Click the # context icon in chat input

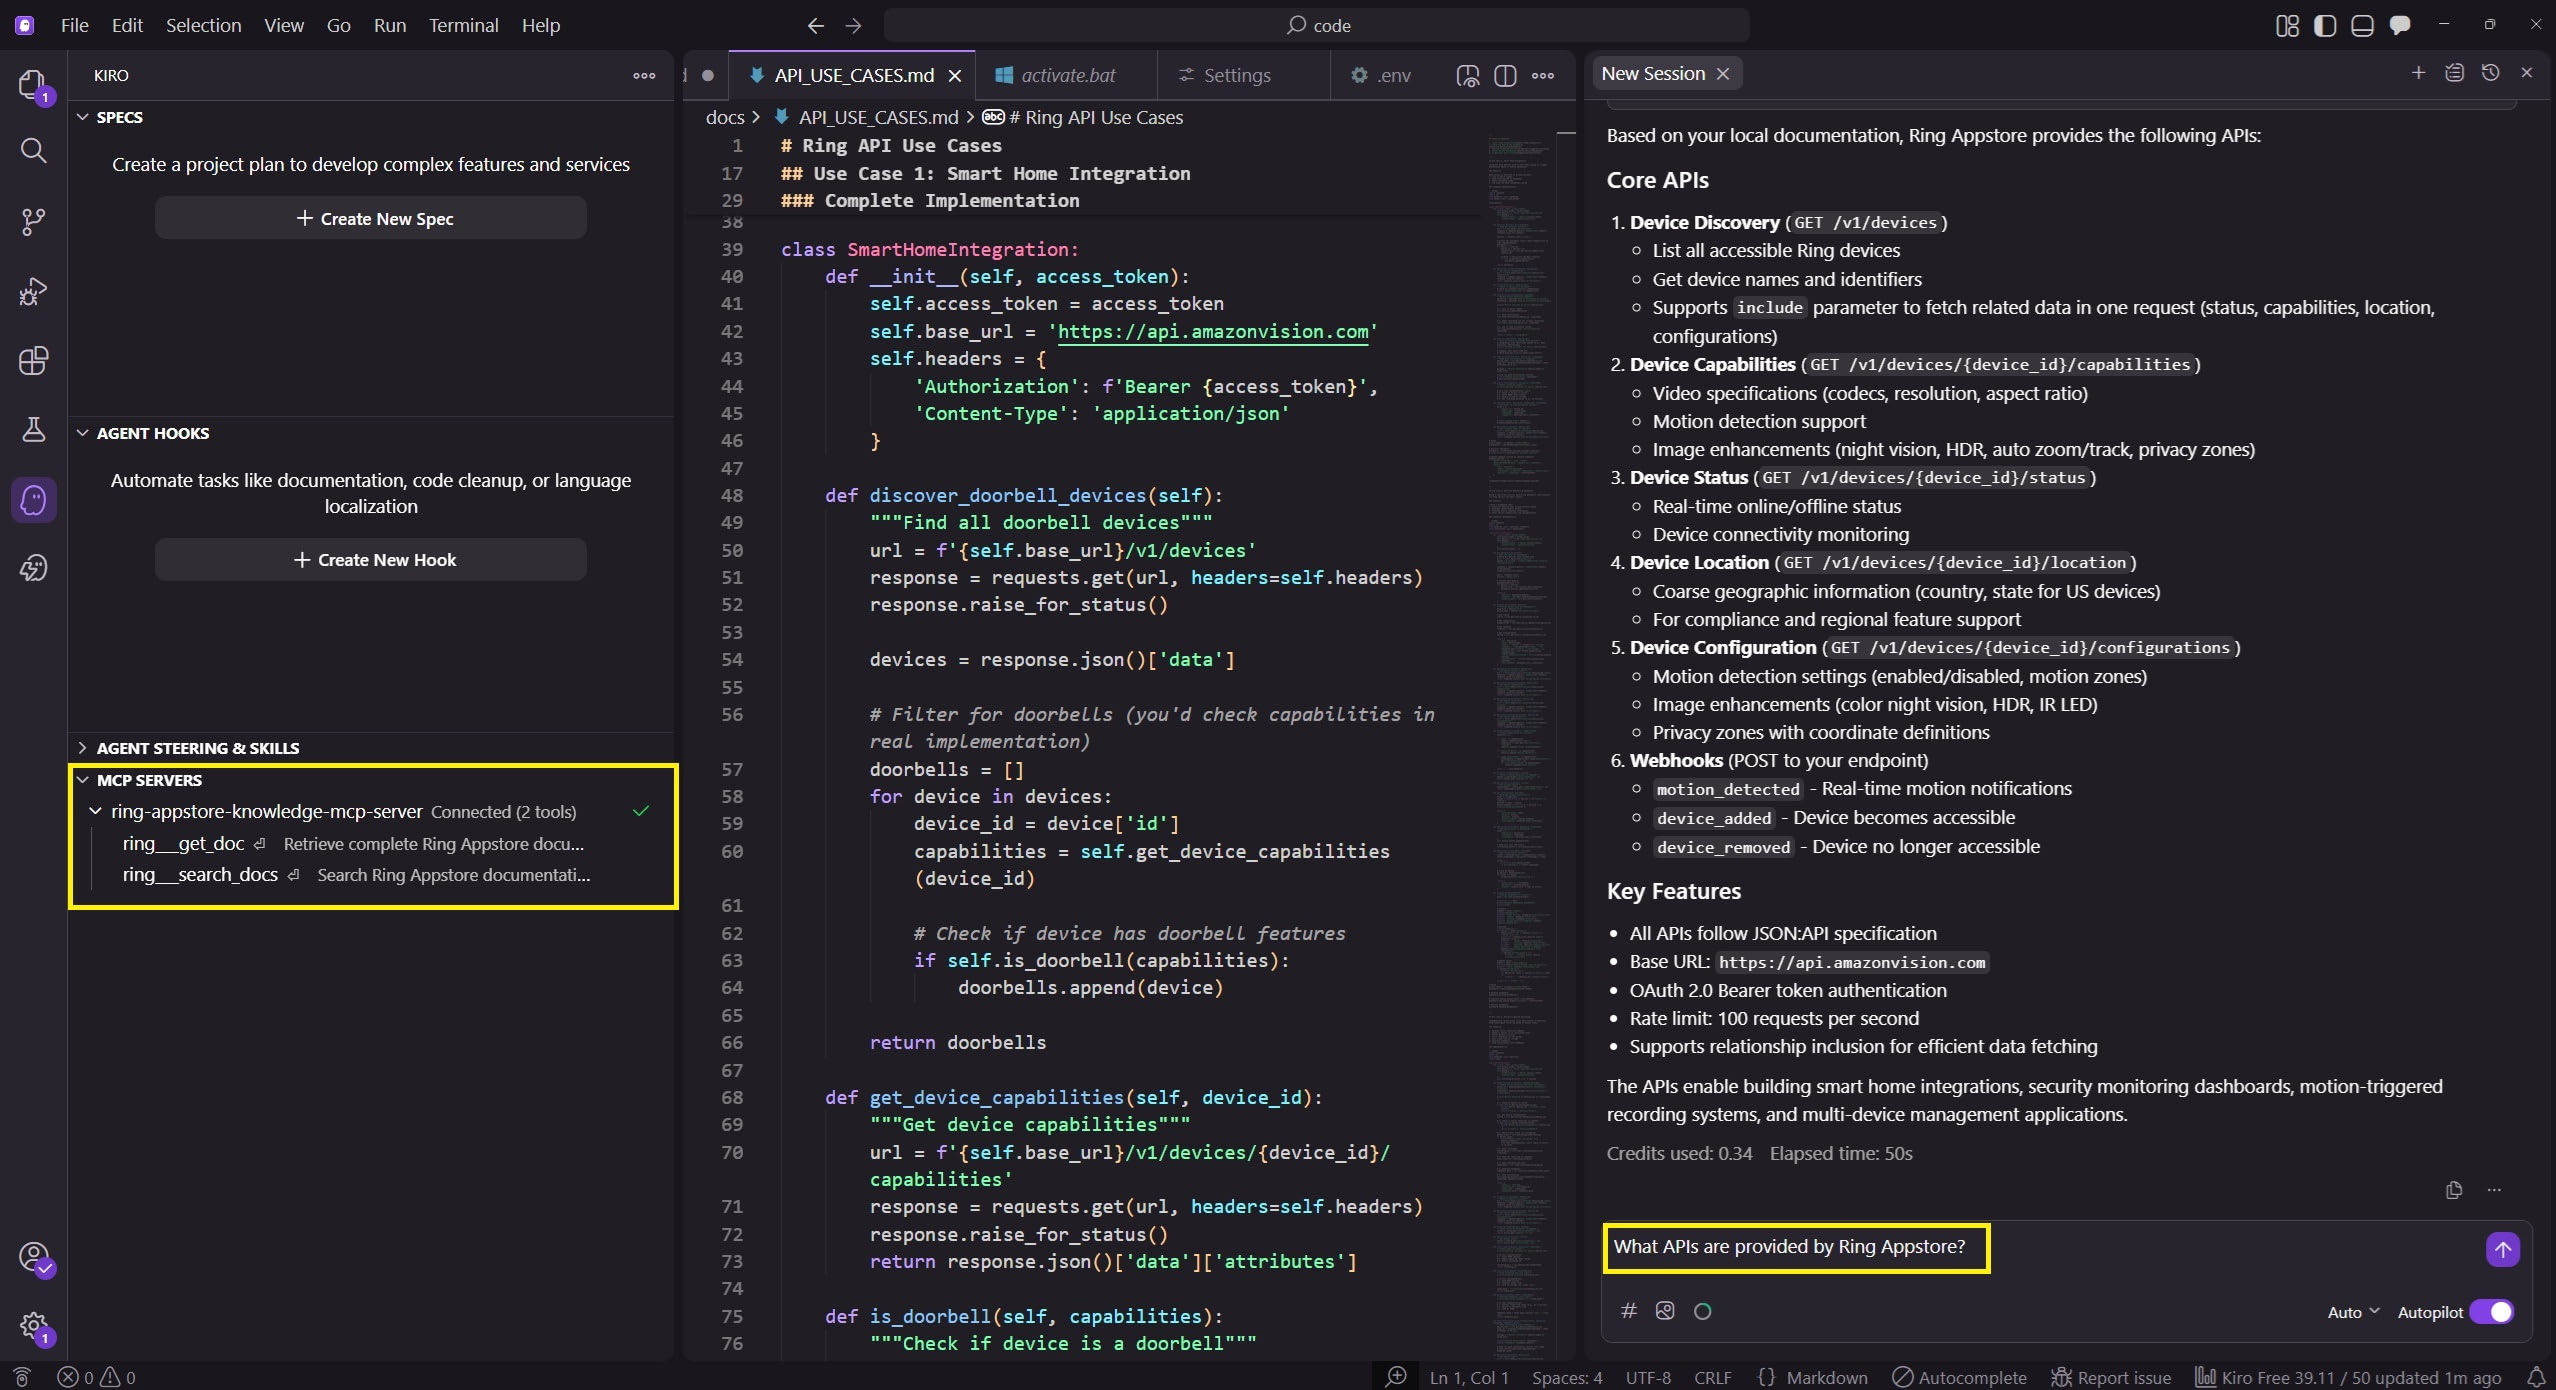[1628, 1311]
